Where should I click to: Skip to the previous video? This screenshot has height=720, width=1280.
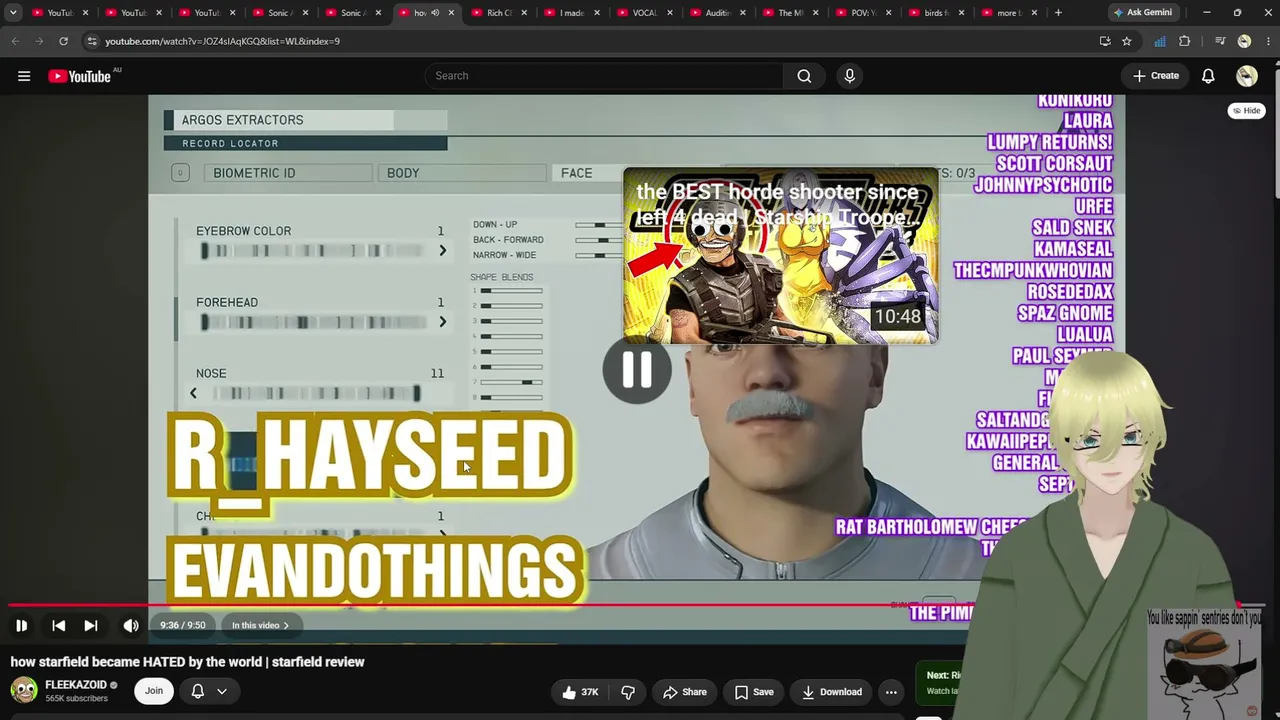[59, 626]
